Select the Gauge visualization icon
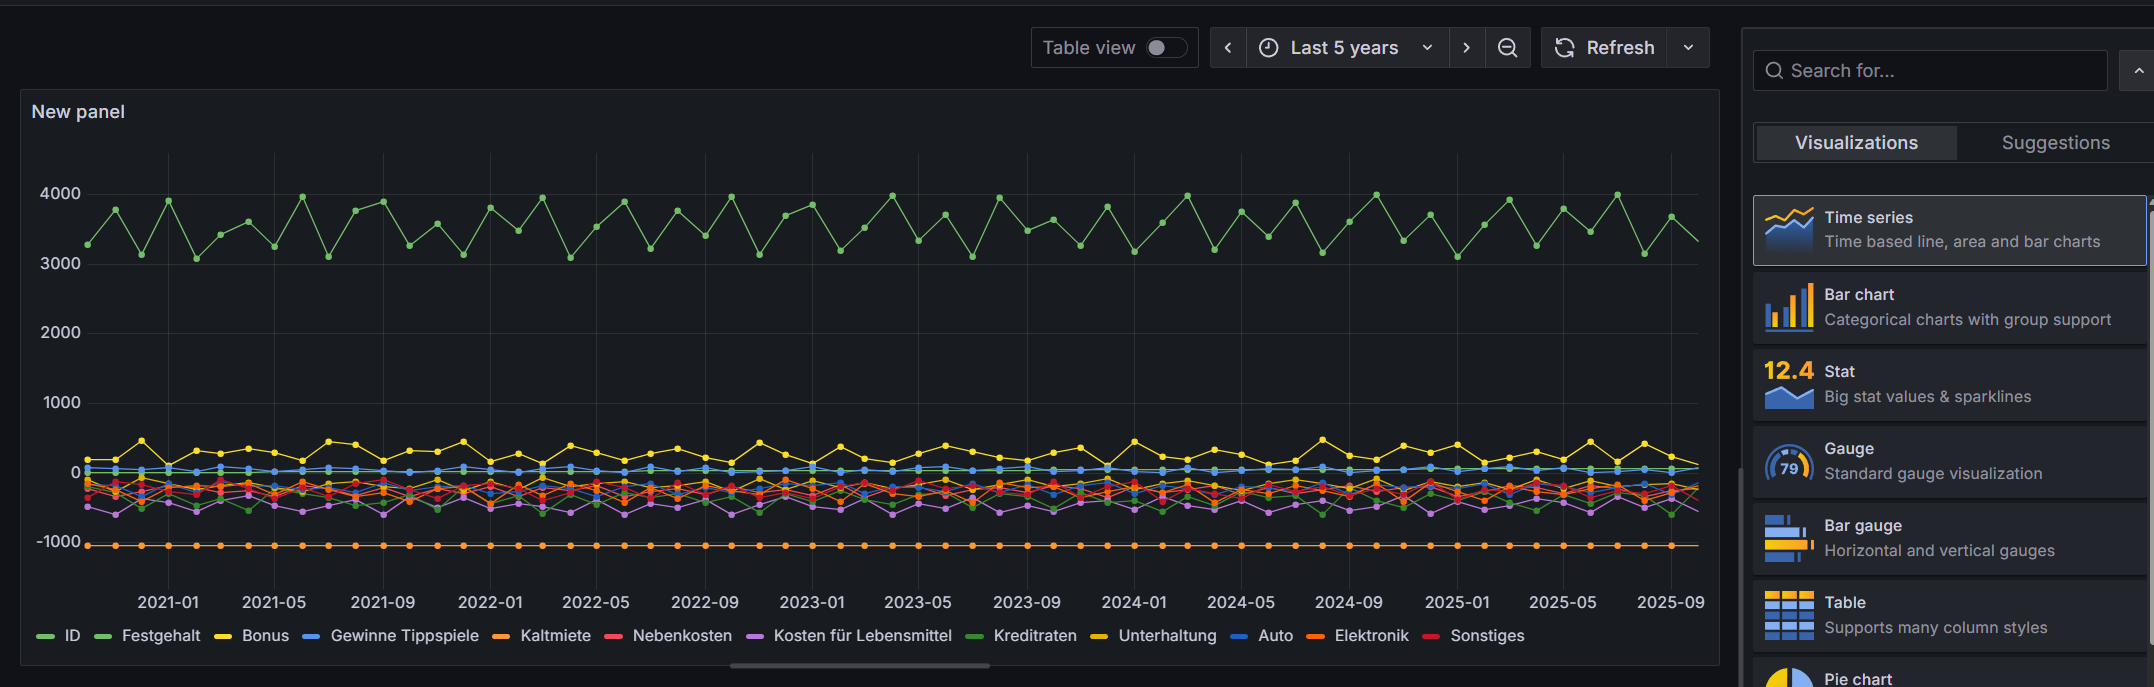 coord(1788,462)
